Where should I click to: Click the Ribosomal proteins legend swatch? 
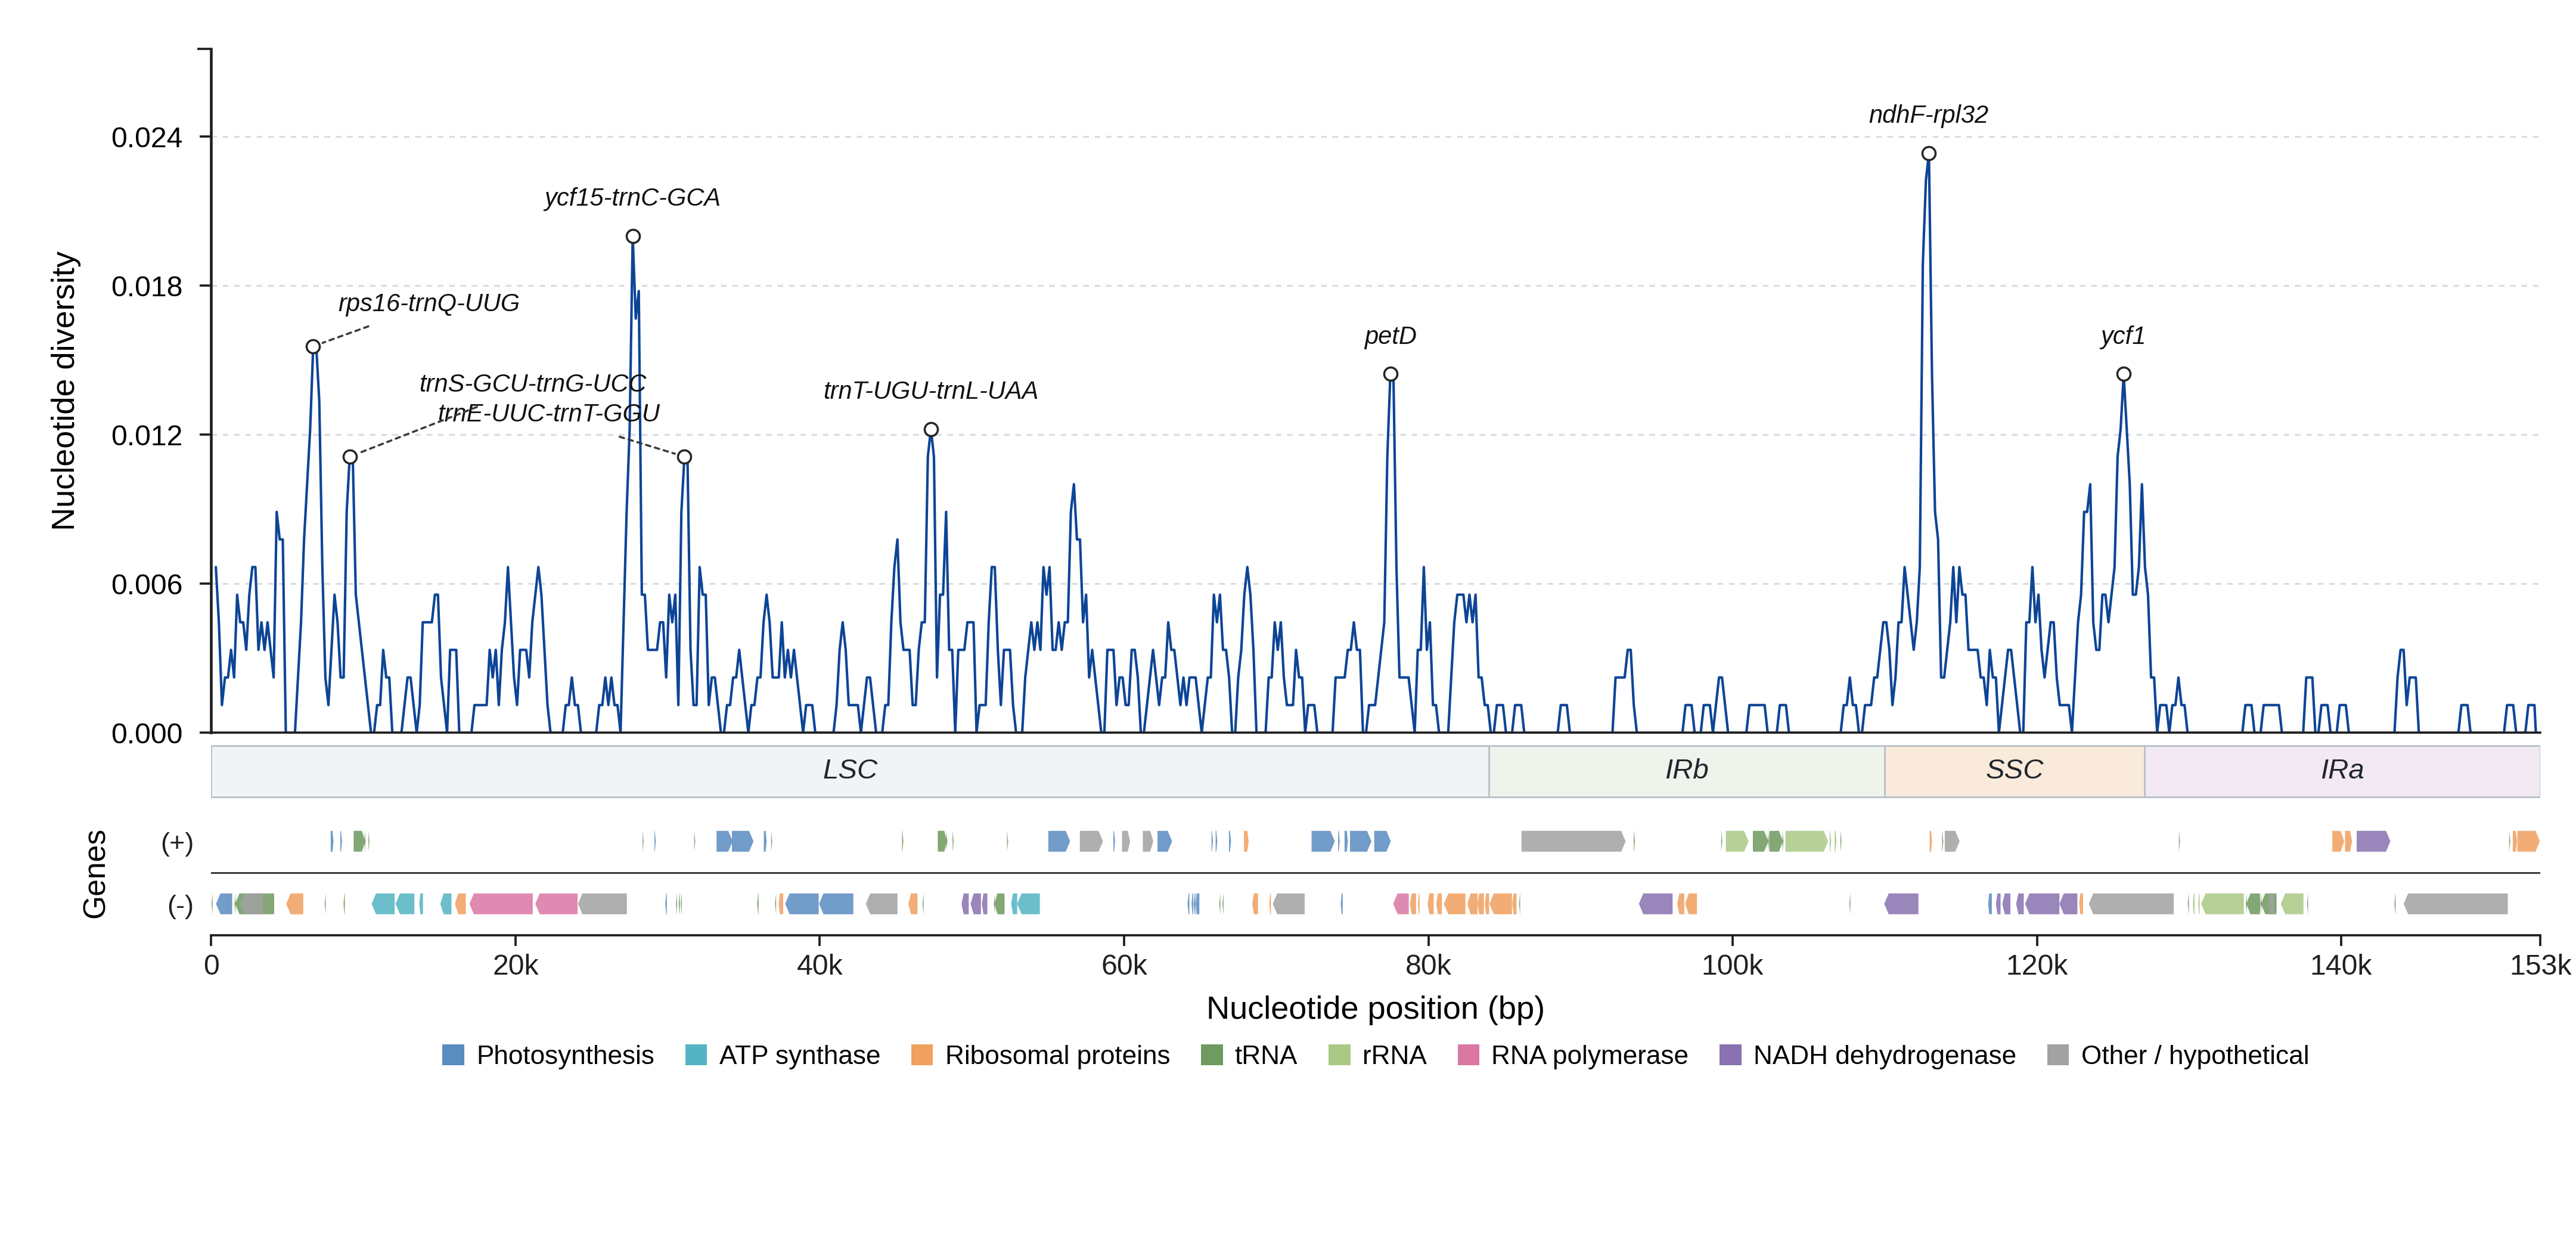(x=922, y=1055)
